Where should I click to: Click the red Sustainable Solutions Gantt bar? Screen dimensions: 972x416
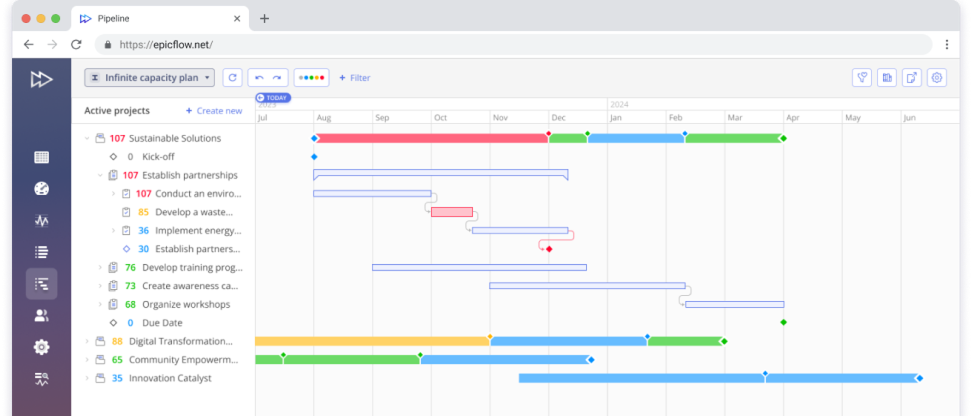coord(431,138)
